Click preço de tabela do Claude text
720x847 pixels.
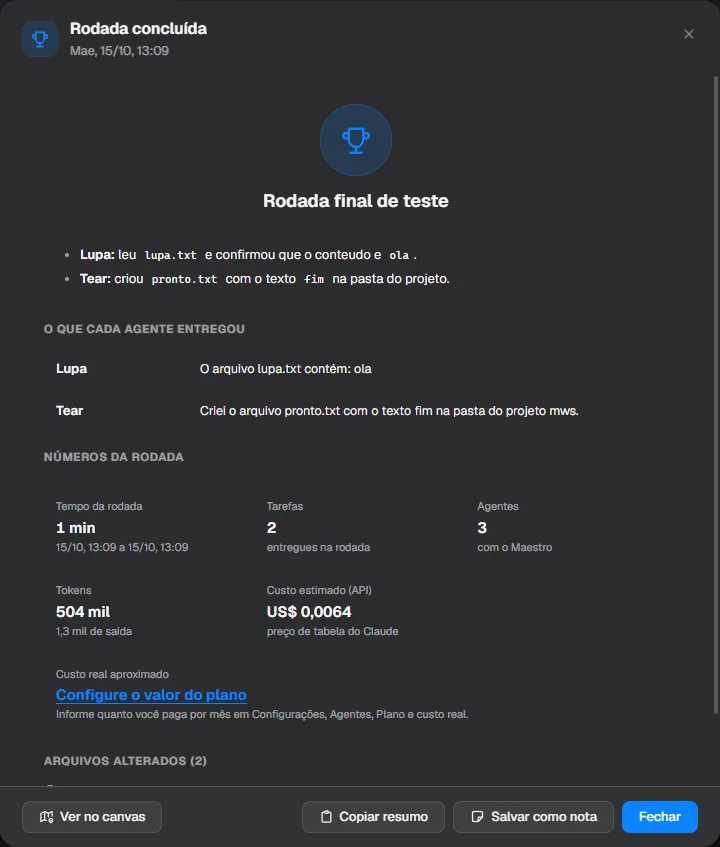(x=332, y=631)
